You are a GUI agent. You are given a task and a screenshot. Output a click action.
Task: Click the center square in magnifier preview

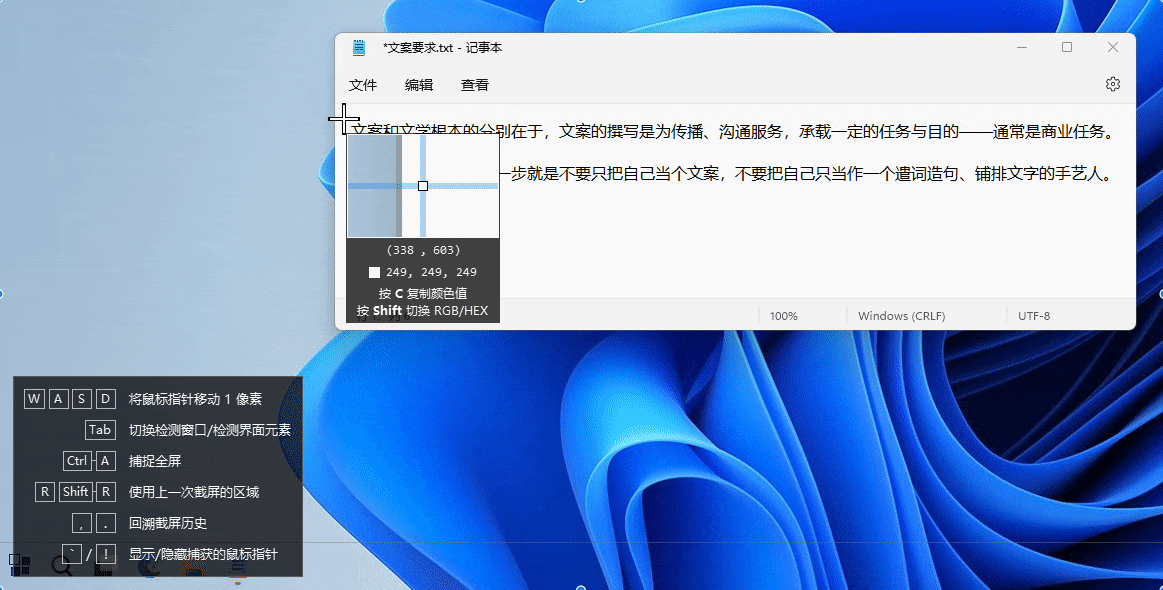click(x=423, y=186)
